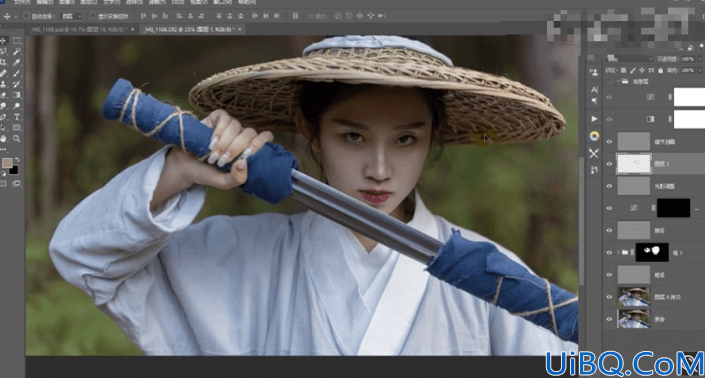Click the lock all padlock icon
The width and height of the screenshot is (705, 378).
[660, 71]
